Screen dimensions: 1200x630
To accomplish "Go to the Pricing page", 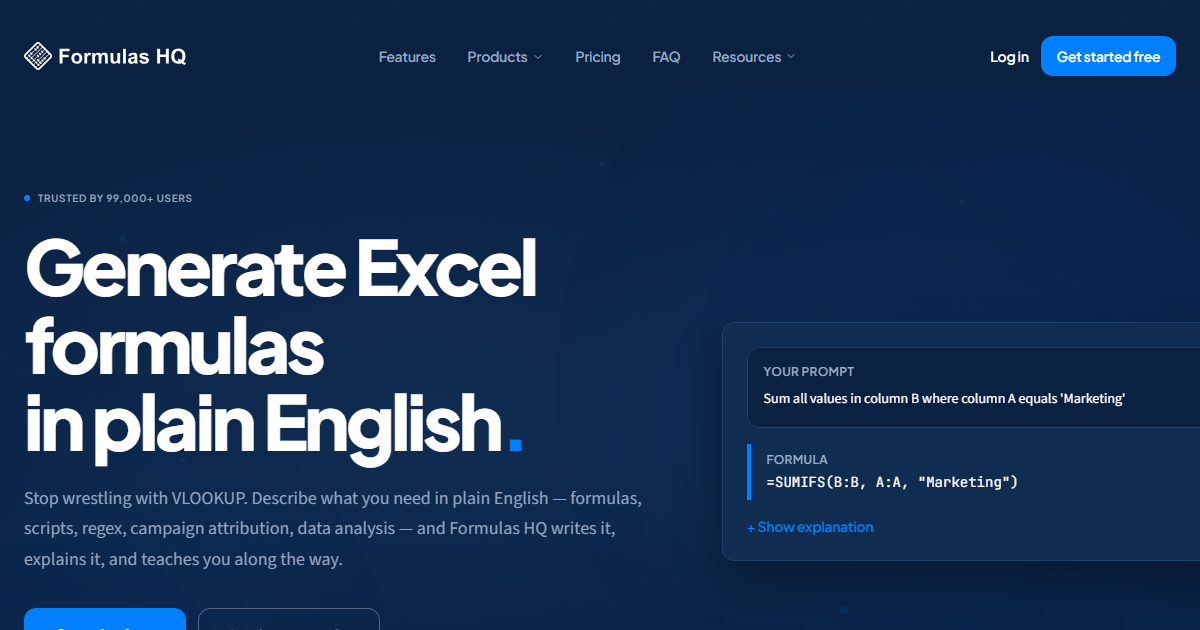I will pyautogui.click(x=598, y=57).
